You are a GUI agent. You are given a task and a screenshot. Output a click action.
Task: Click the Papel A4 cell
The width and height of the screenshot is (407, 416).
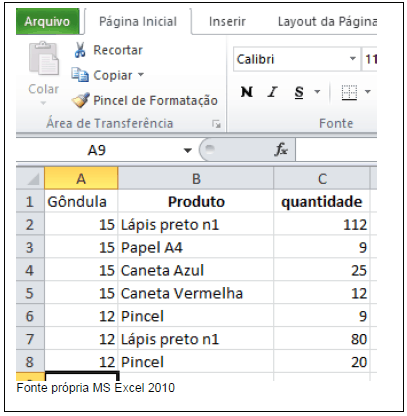[196, 248]
